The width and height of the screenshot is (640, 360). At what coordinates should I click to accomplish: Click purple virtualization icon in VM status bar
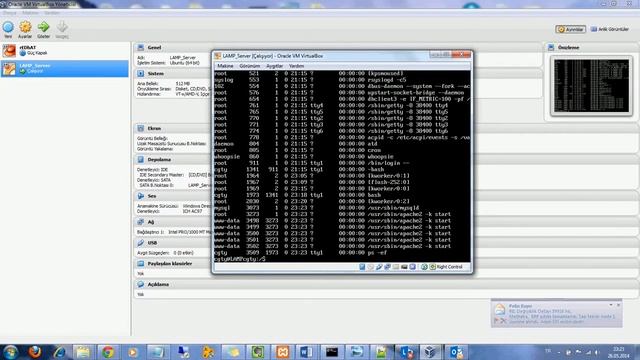pos(413,267)
